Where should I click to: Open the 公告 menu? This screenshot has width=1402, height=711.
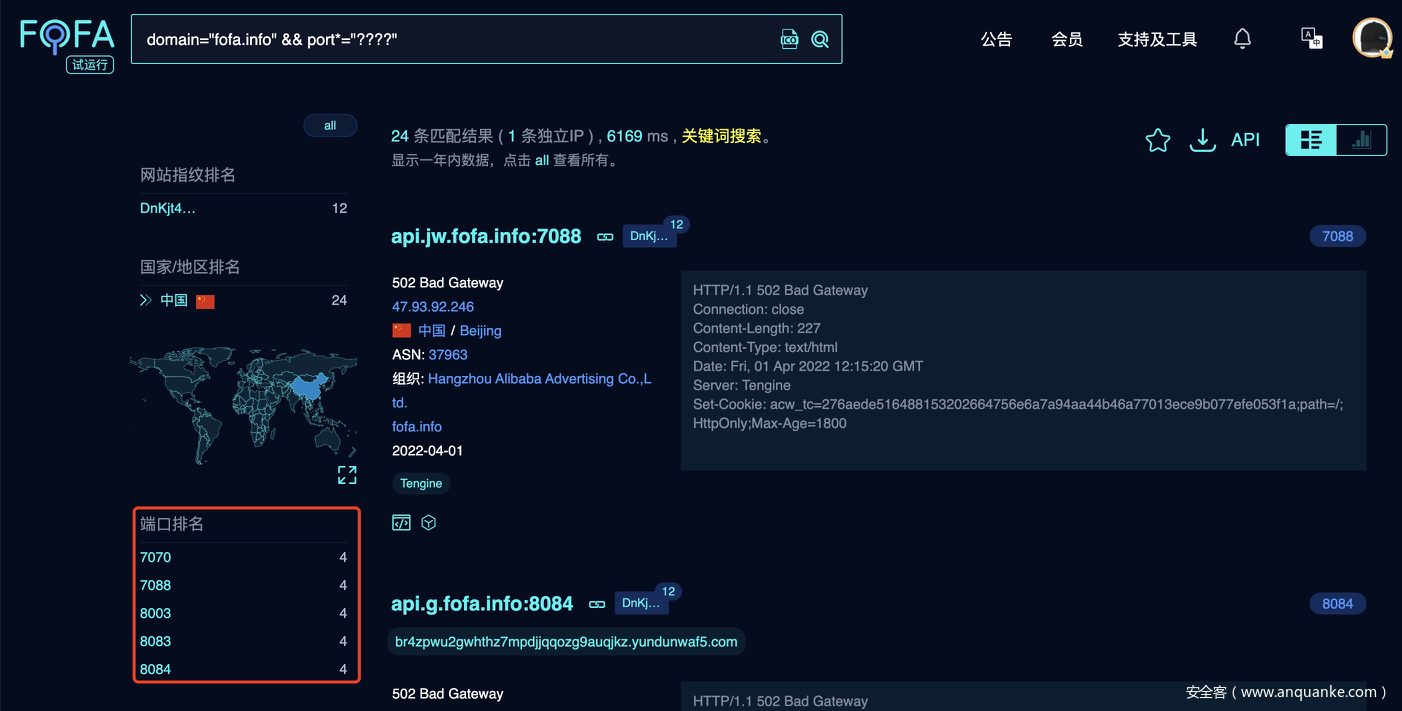996,39
